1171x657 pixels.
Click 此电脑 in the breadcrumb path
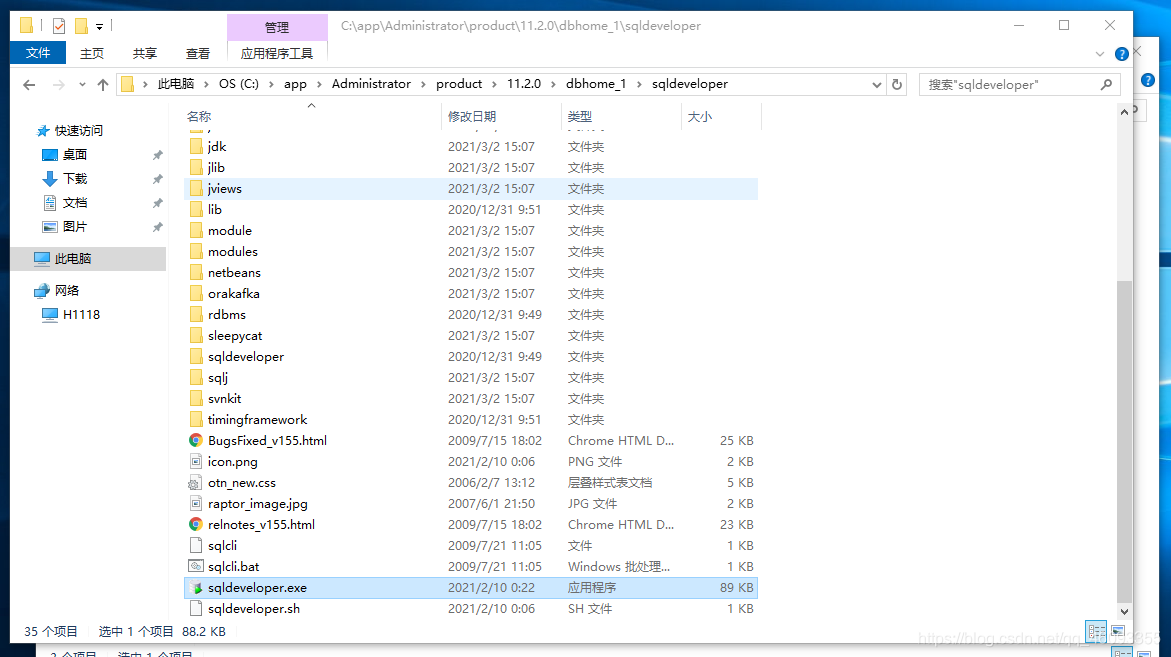pos(176,84)
